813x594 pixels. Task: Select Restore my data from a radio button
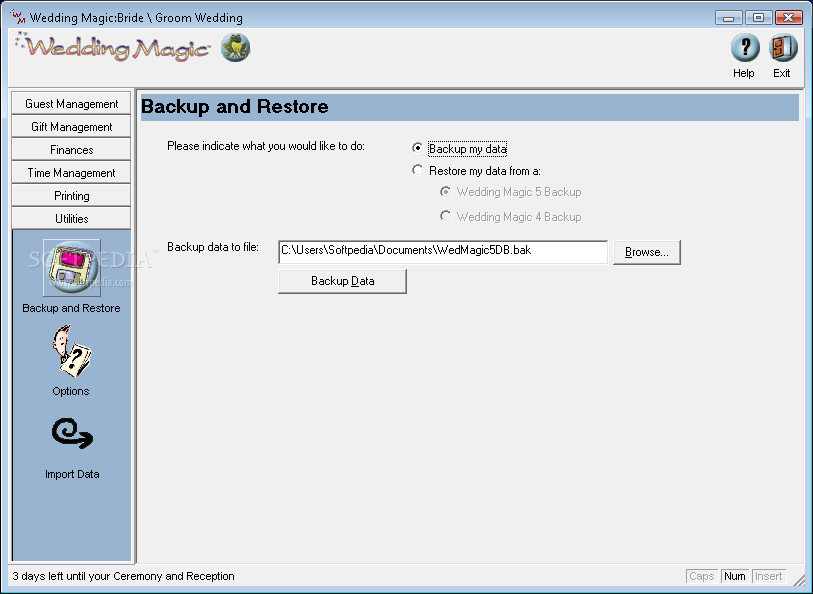pyautogui.click(x=417, y=170)
